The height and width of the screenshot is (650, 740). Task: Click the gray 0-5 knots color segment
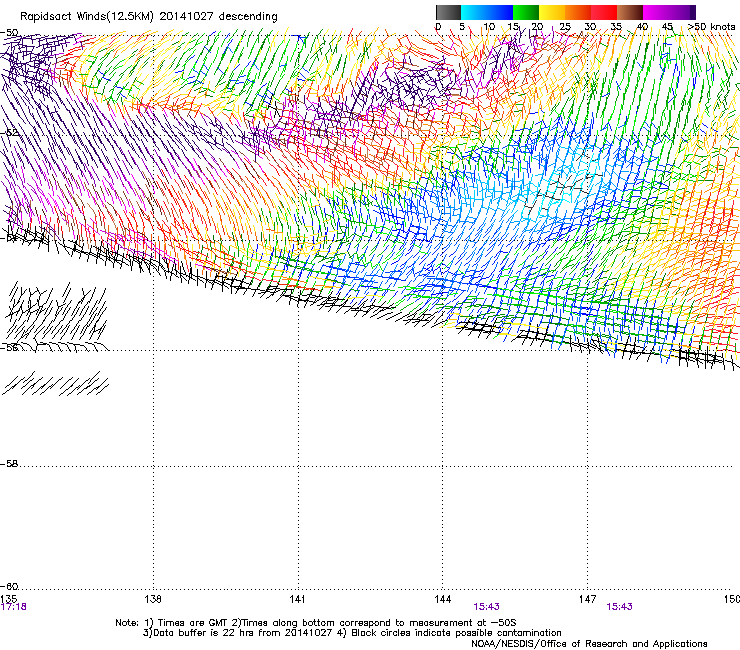(448, 12)
